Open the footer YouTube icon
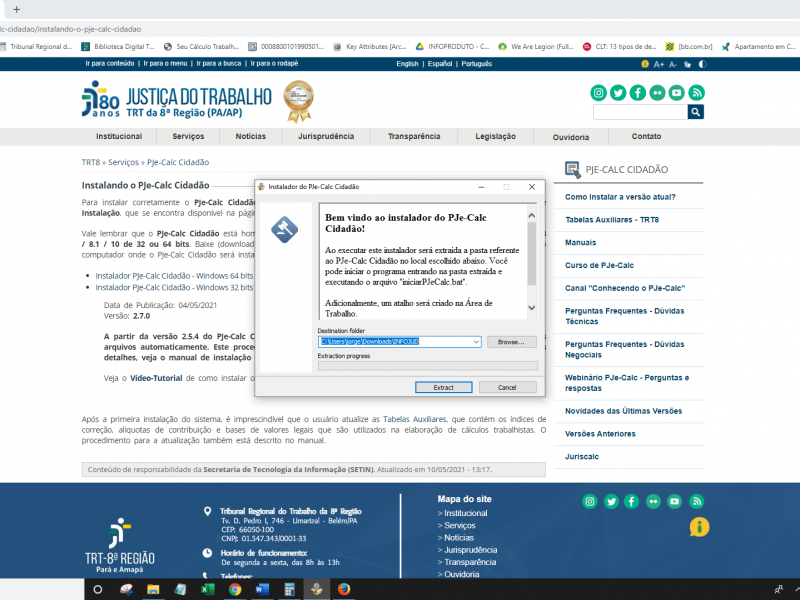This screenshot has width=800, height=600. click(x=674, y=502)
